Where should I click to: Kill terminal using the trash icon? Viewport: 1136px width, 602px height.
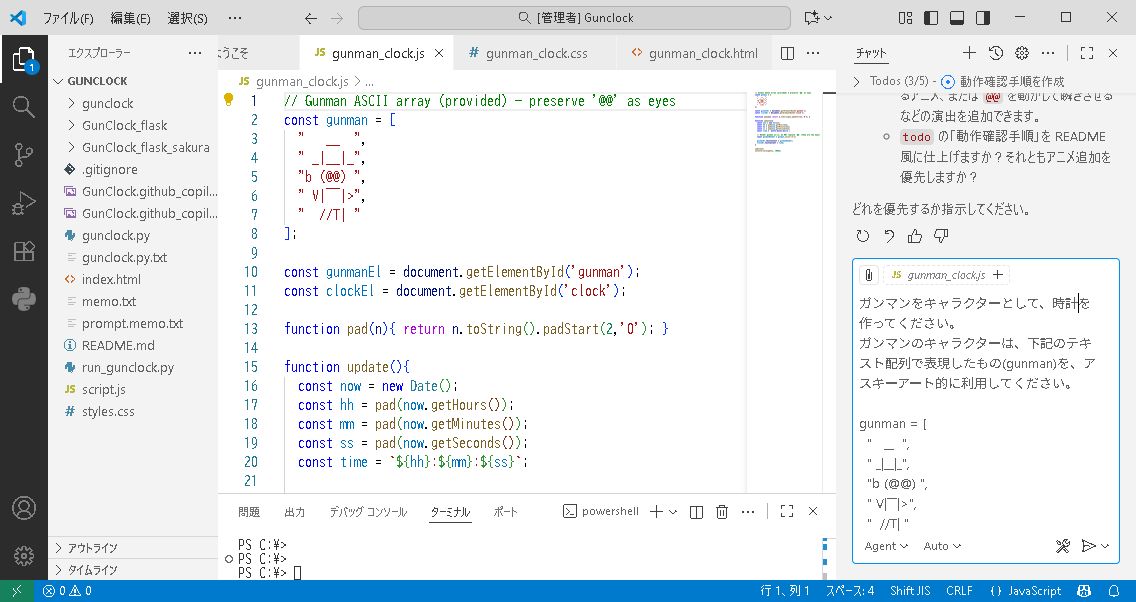(722, 512)
